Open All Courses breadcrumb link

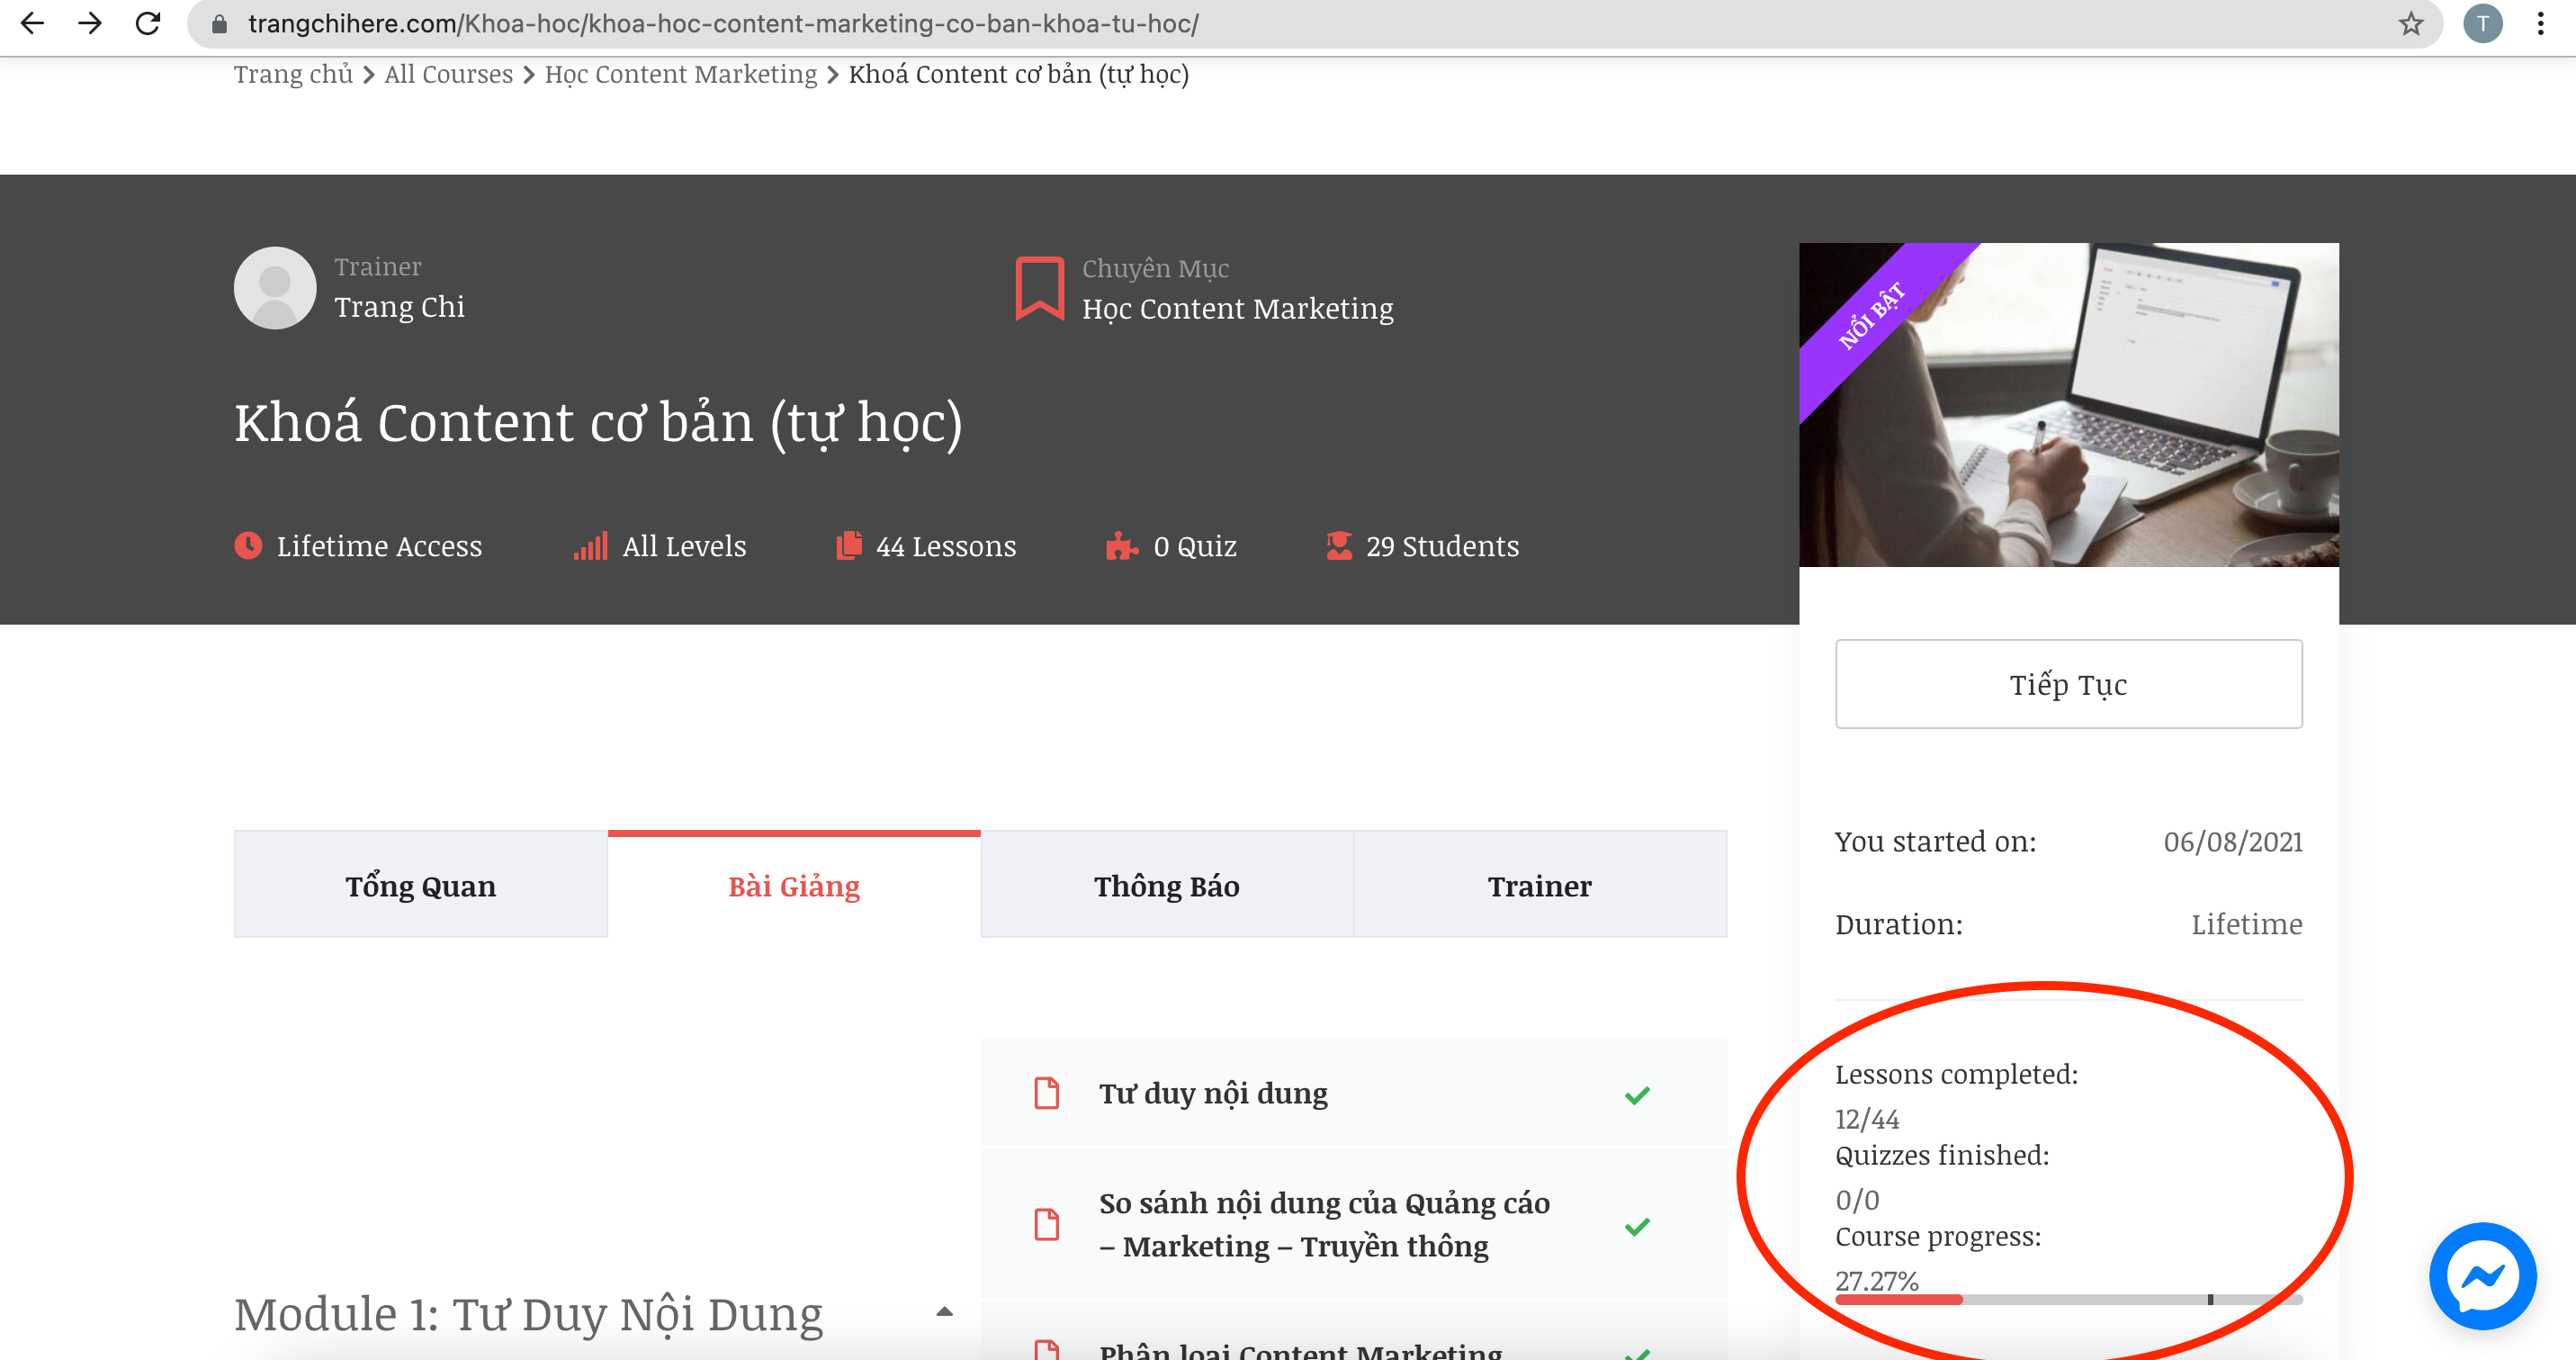click(448, 75)
